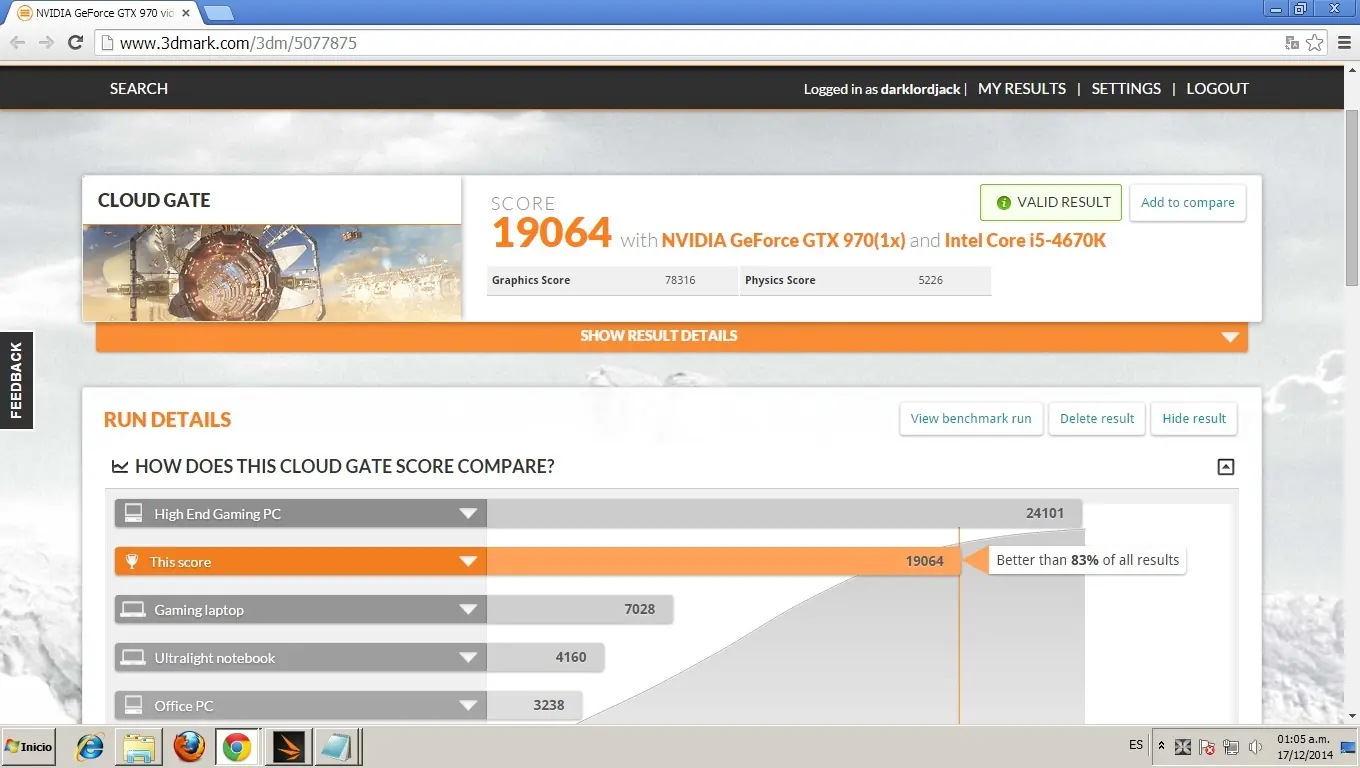Click the address bar URL field
1360x768 pixels.
690,43
